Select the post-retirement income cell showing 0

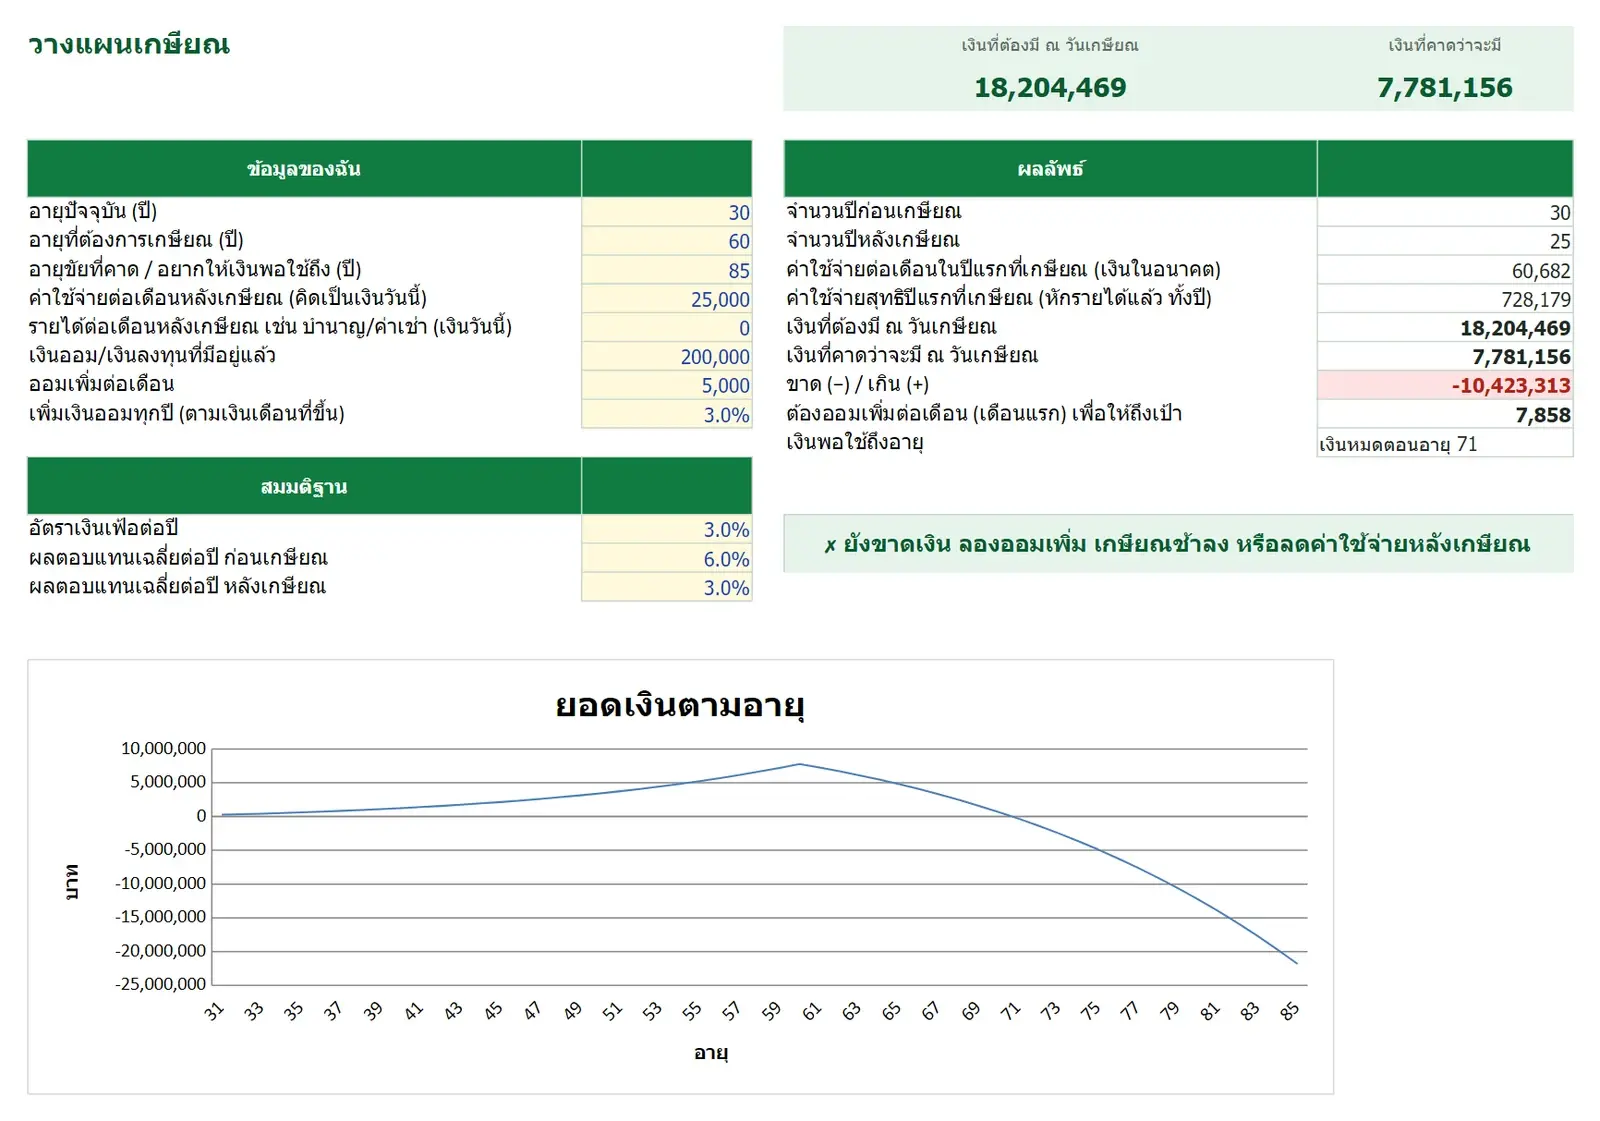coord(666,328)
